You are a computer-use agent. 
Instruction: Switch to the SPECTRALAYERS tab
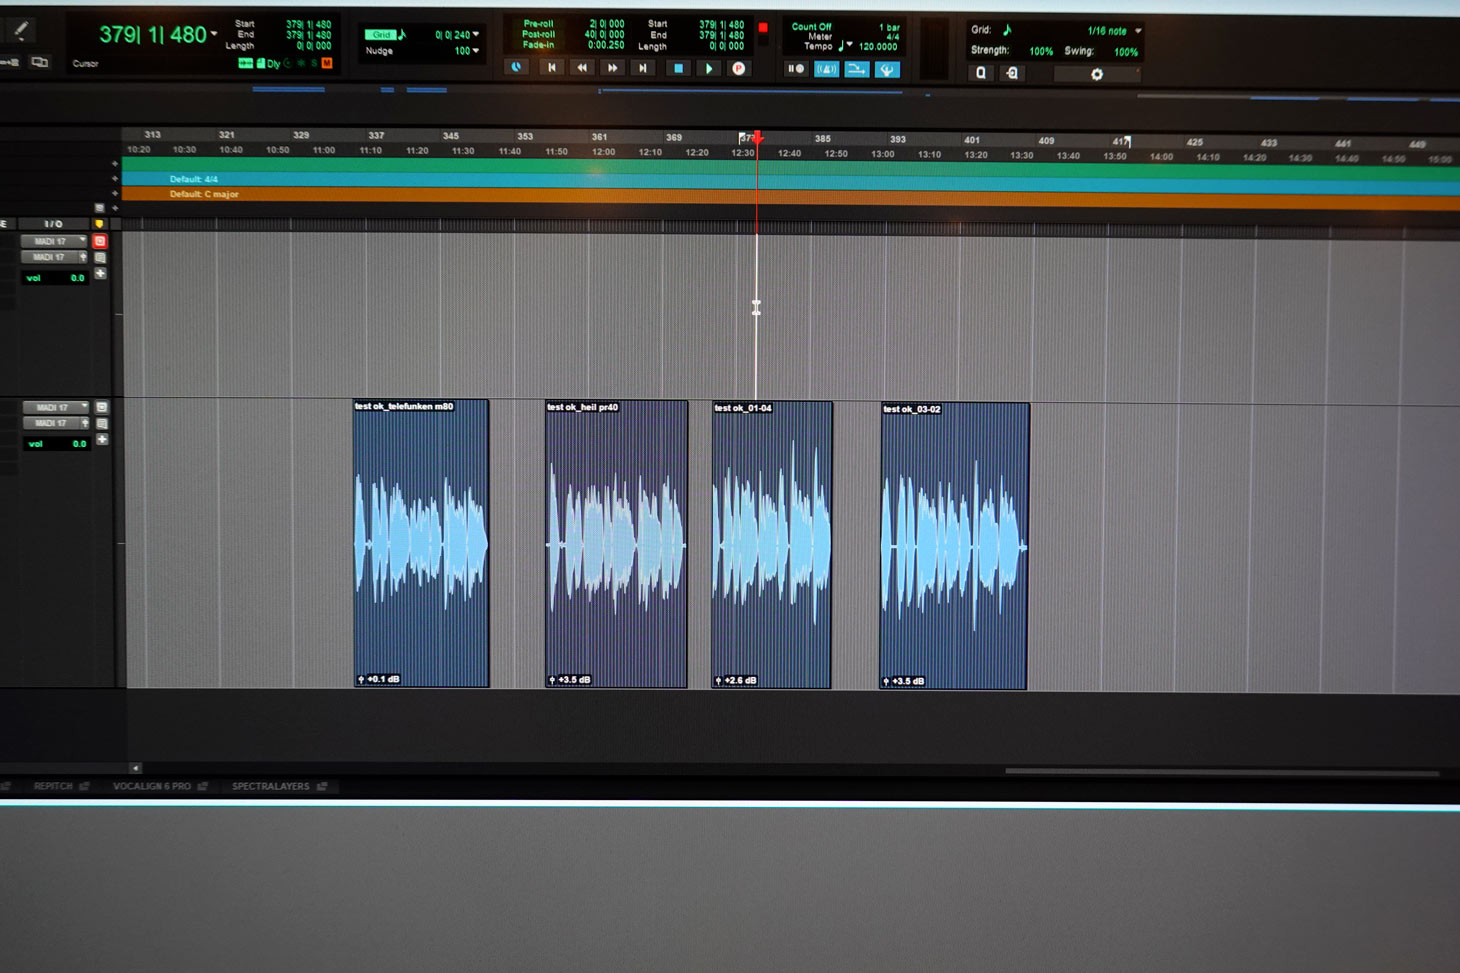(271, 786)
